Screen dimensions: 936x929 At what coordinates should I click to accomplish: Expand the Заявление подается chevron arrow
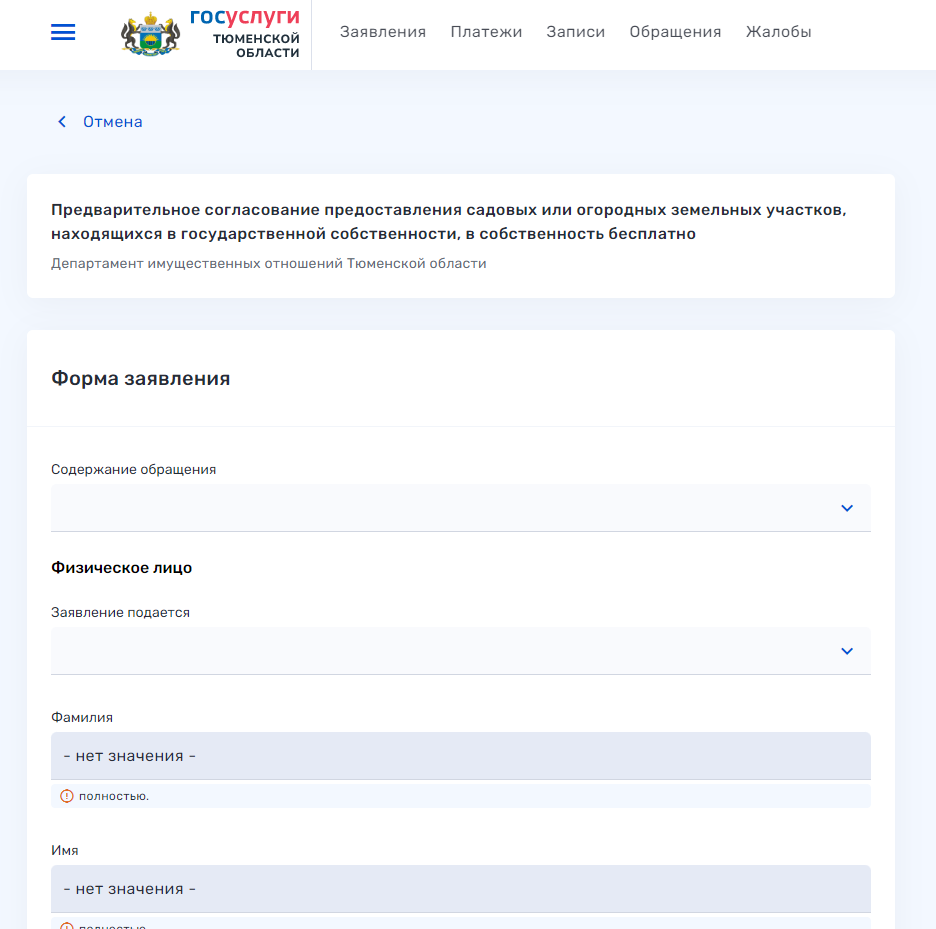847,651
